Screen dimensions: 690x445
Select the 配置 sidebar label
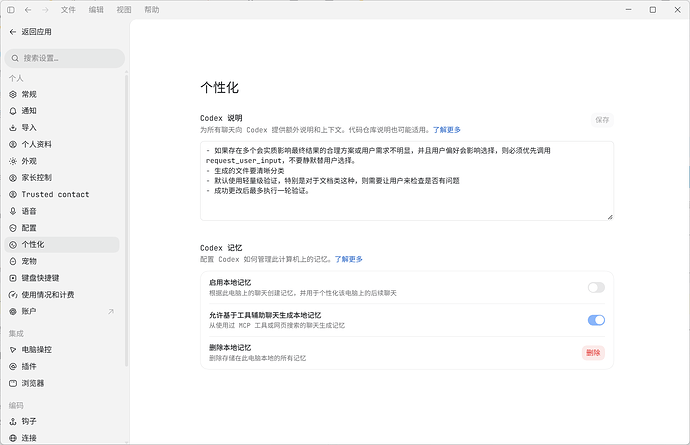coord(29,228)
